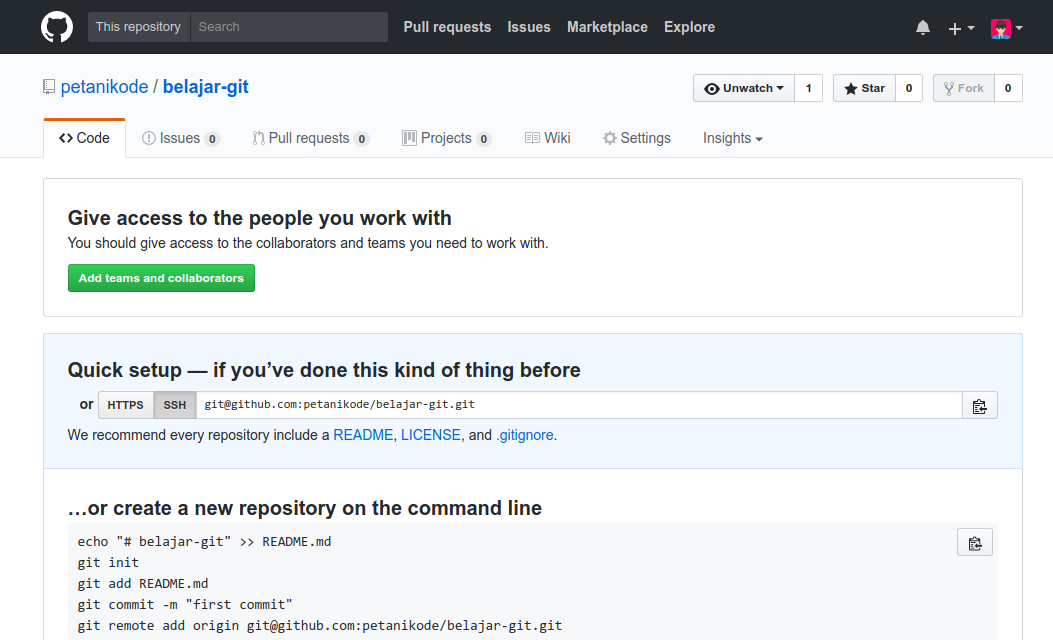Click your profile avatar picture

click(1000, 27)
